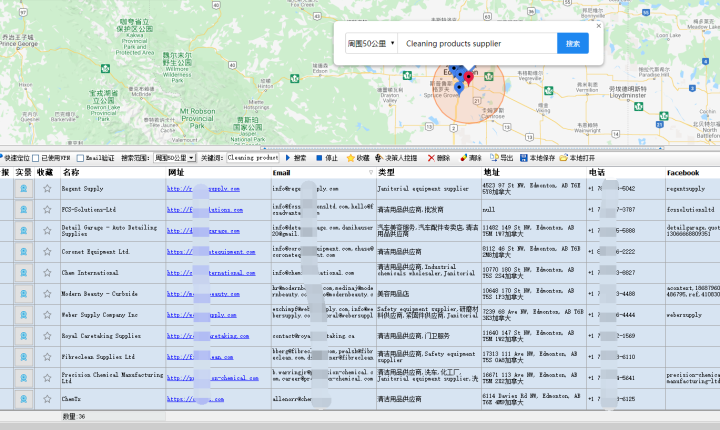
Task: Click the blue play Search icon in toolbar
Action: [x=288, y=158]
